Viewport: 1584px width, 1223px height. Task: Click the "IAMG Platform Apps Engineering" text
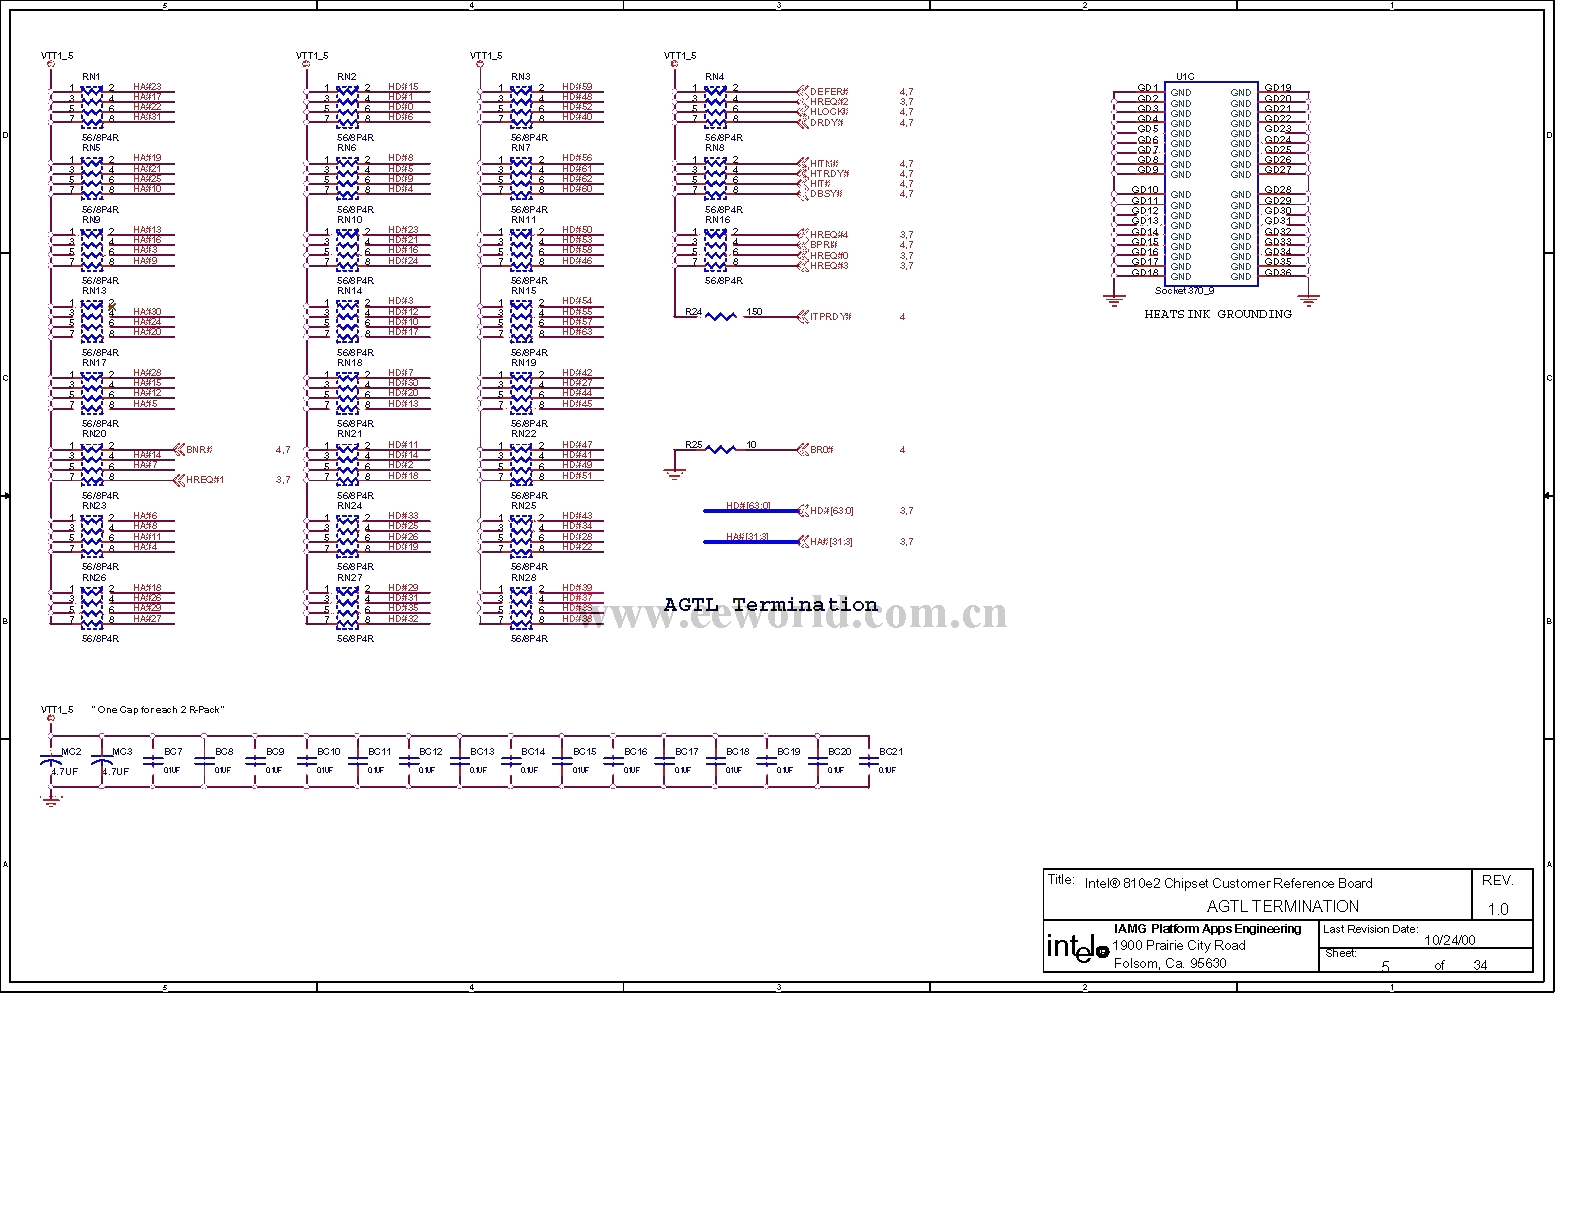click(x=1208, y=929)
